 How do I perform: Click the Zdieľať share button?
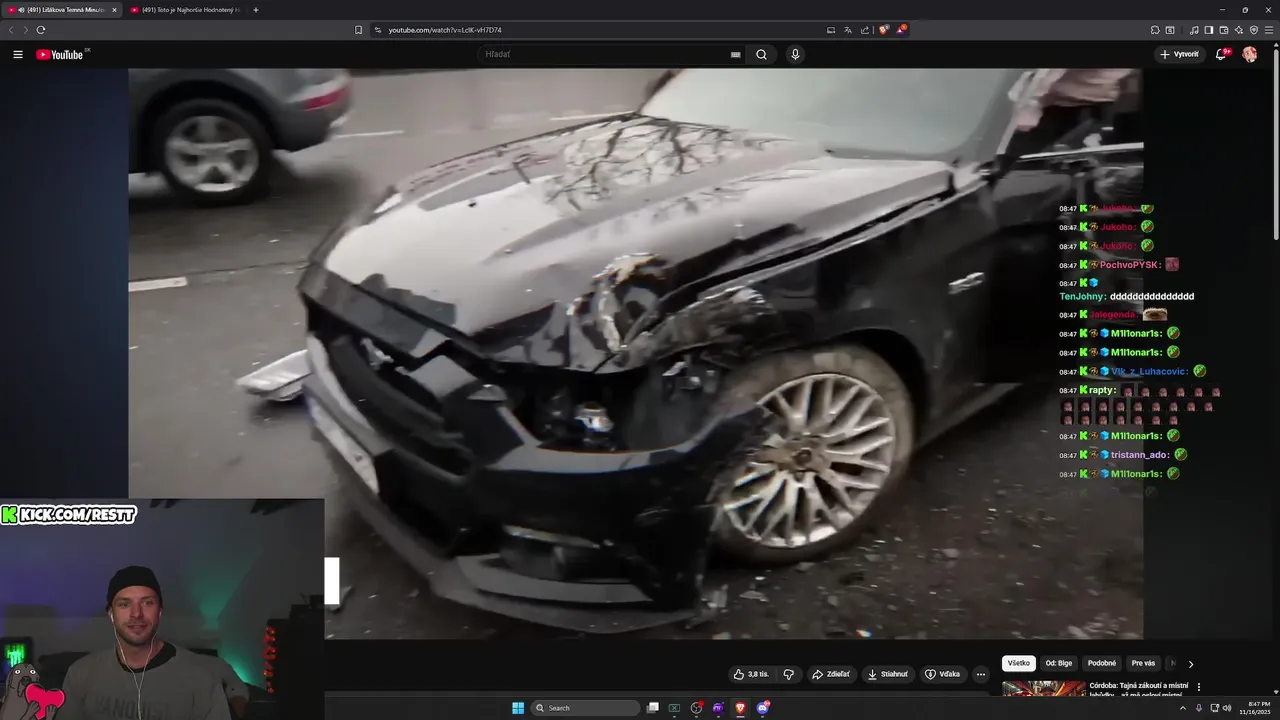830,674
